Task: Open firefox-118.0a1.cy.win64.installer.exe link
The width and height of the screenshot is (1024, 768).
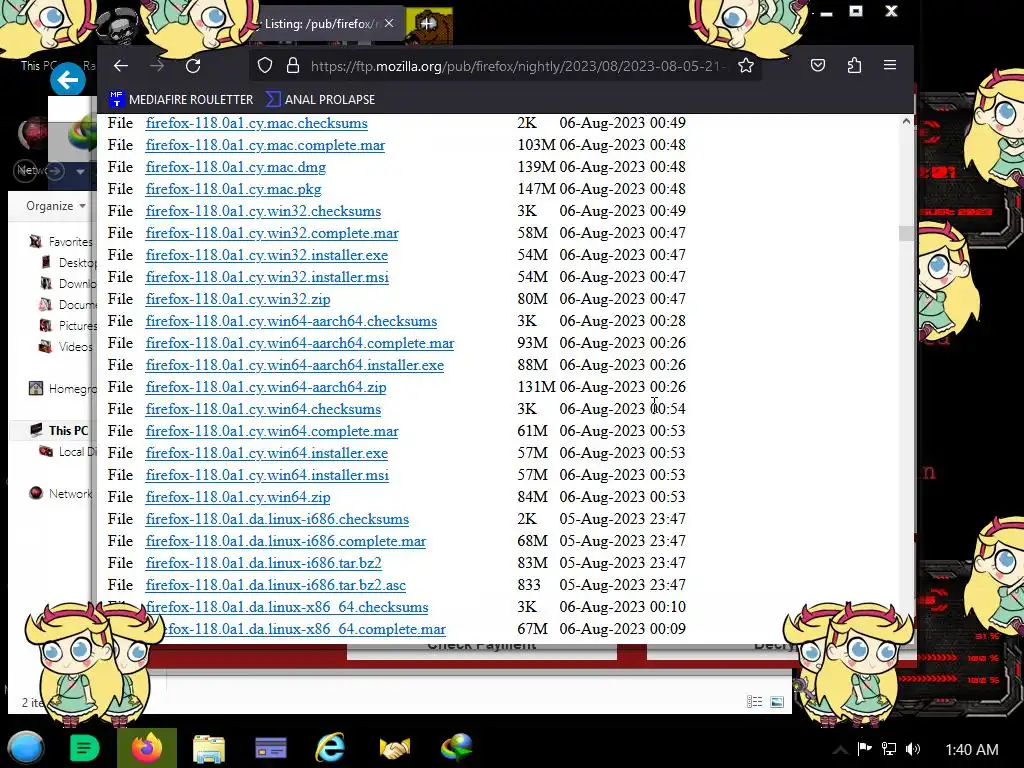Action: [x=266, y=453]
